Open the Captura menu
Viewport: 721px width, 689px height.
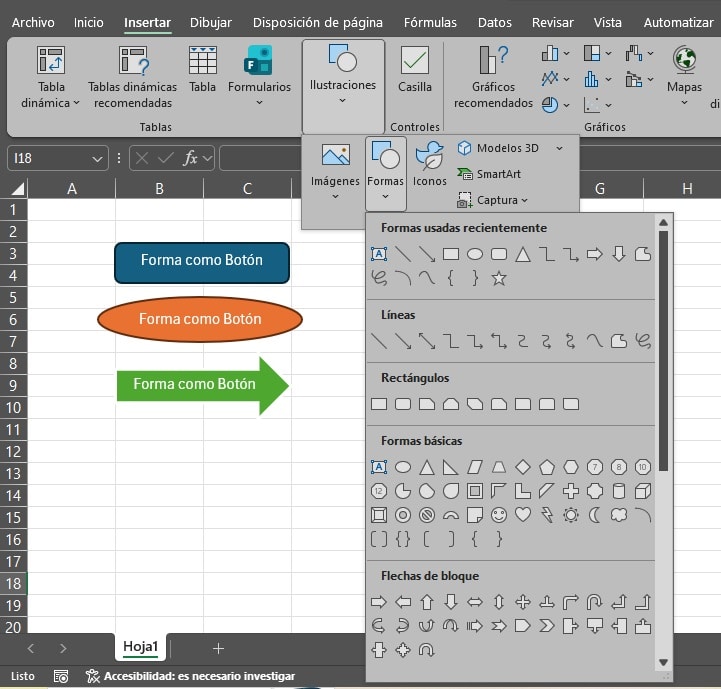[x=492, y=200]
